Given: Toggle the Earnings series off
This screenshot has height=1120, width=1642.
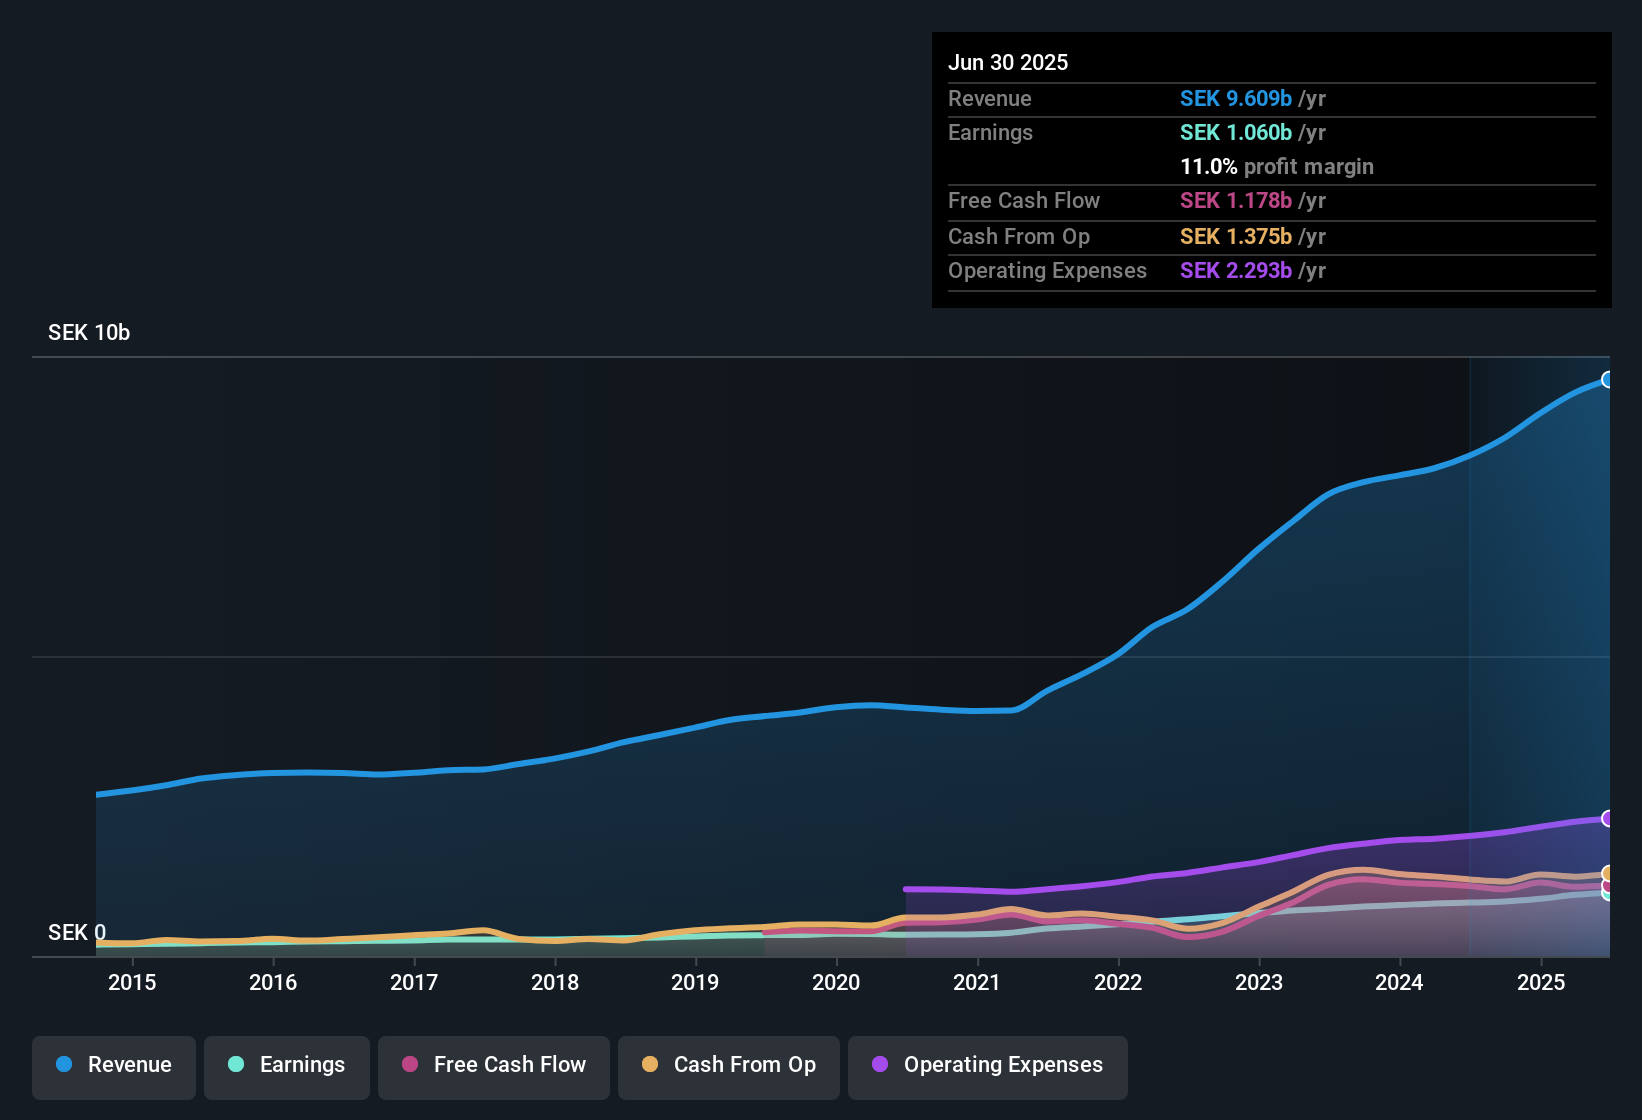Looking at the screenshot, I should (286, 1065).
